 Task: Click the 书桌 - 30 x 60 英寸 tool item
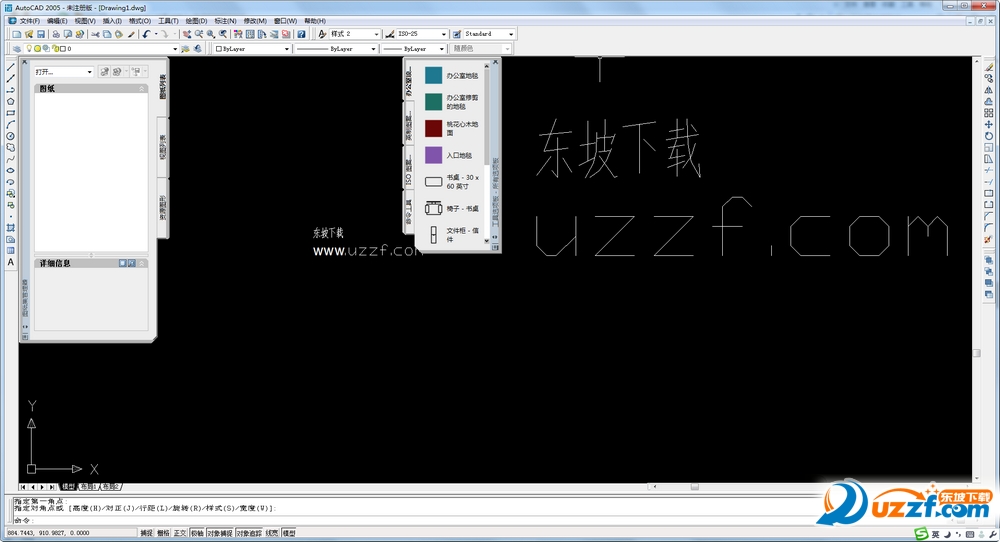[x=452, y=182]
